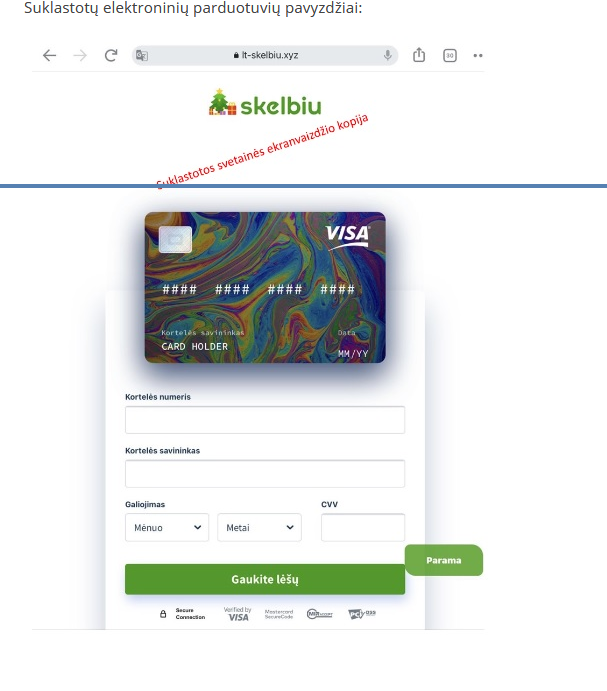This screenshot has width=607, height=691.
Task: Expand the Metai dropdown
Action: 259,528
